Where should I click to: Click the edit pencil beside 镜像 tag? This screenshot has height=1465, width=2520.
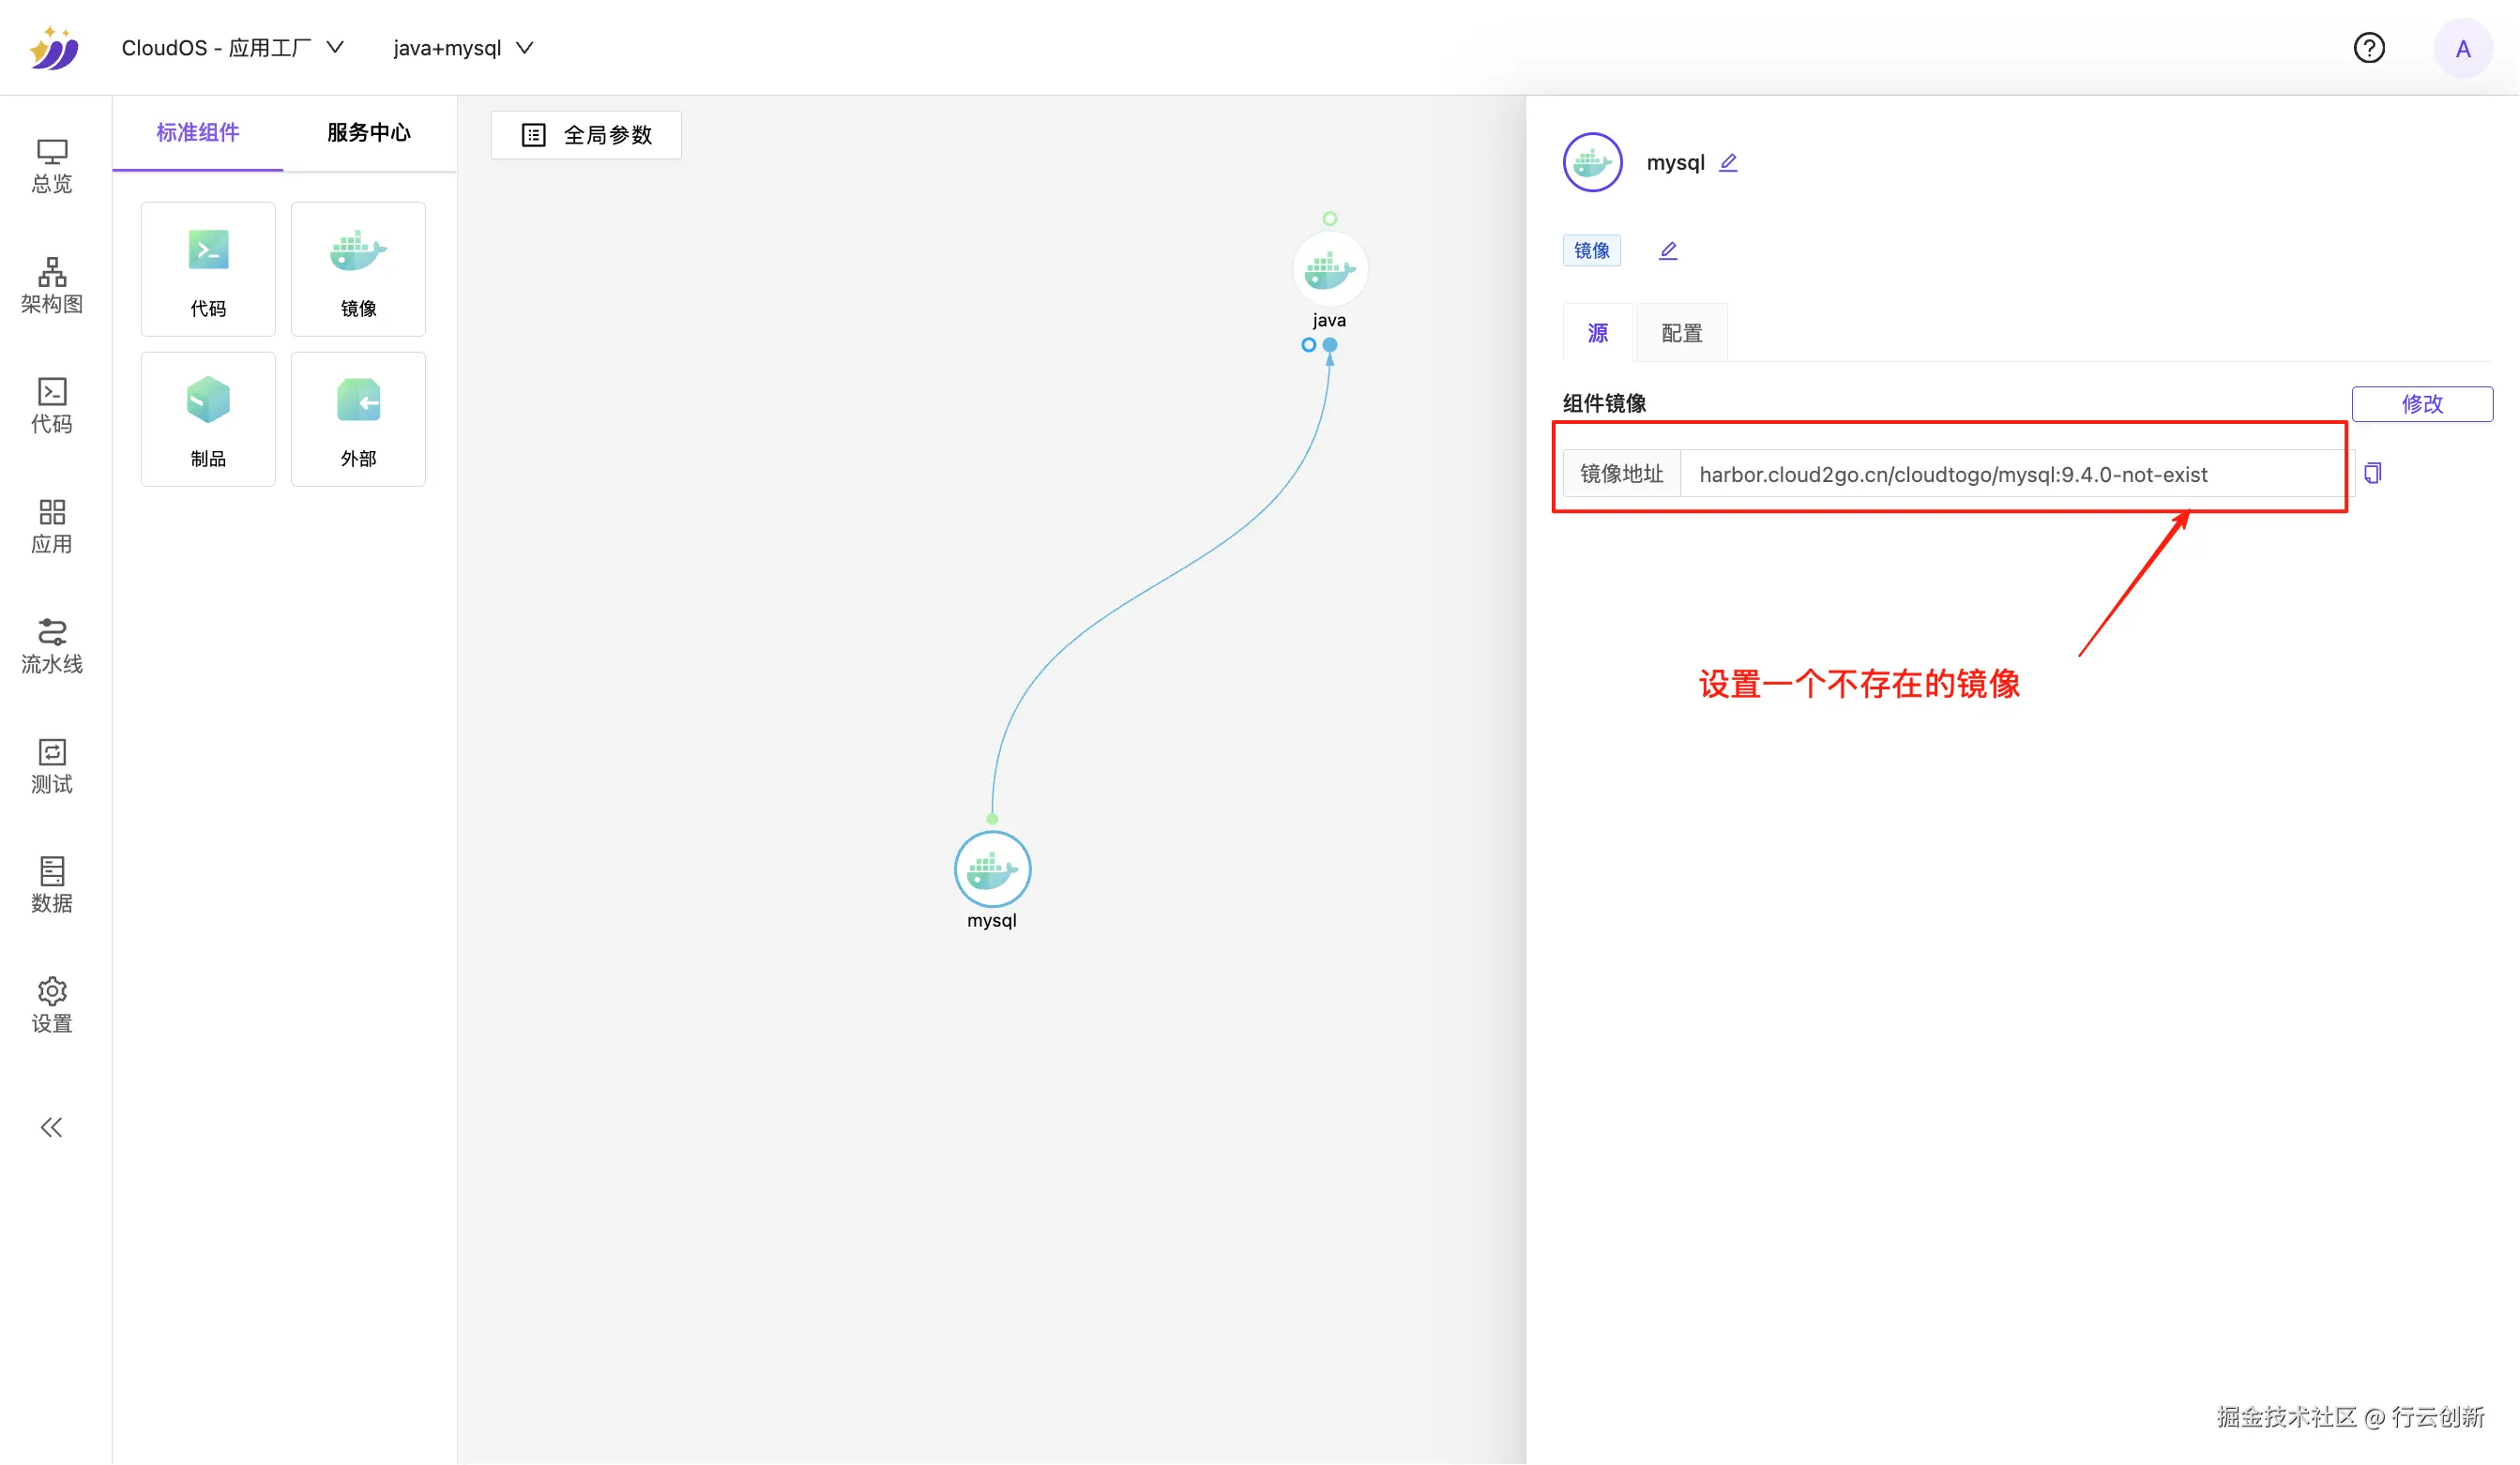click(1668, 250)
